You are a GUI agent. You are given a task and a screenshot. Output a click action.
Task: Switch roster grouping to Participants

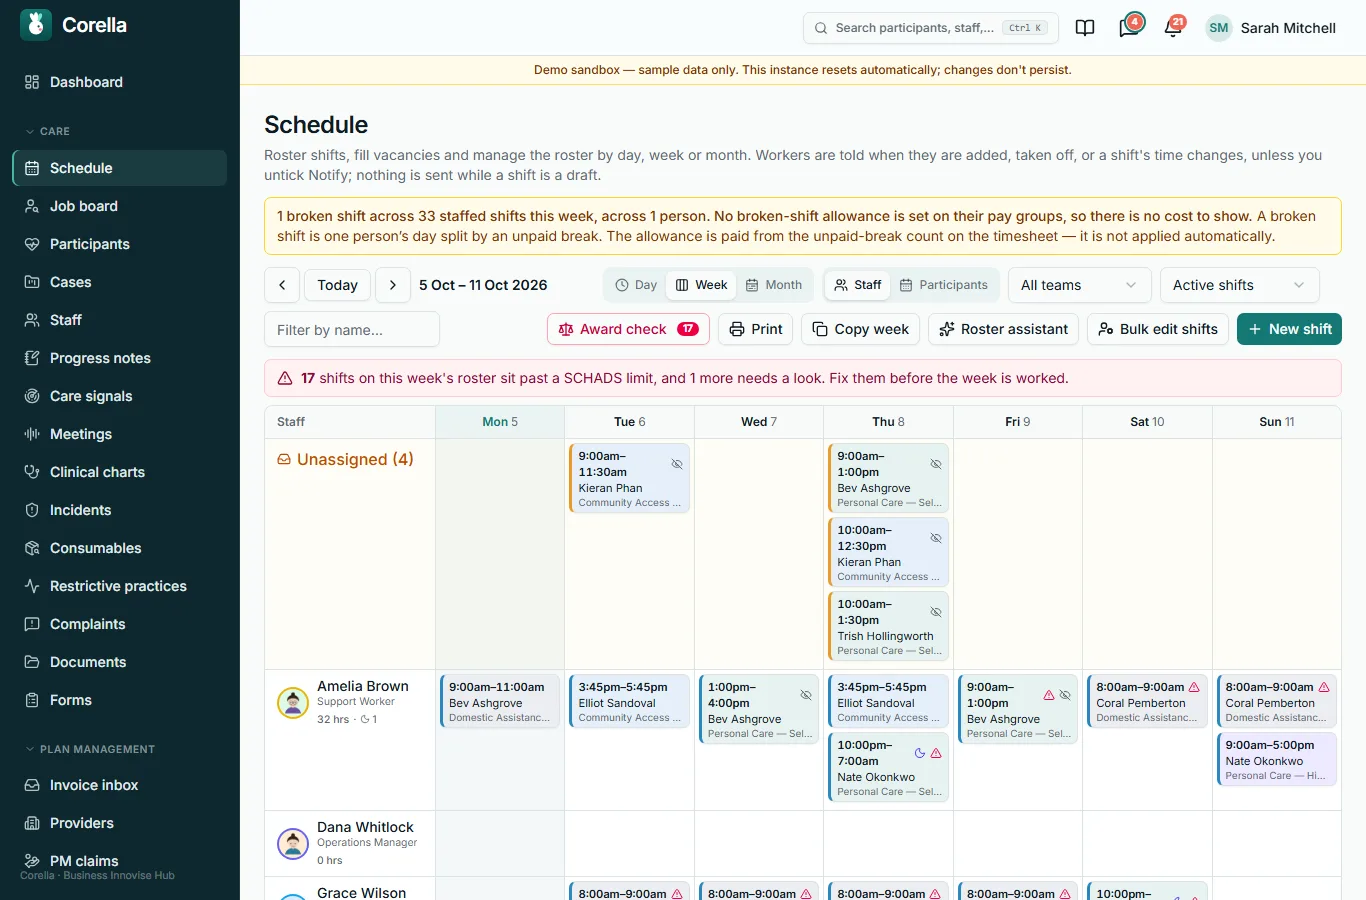944,285
